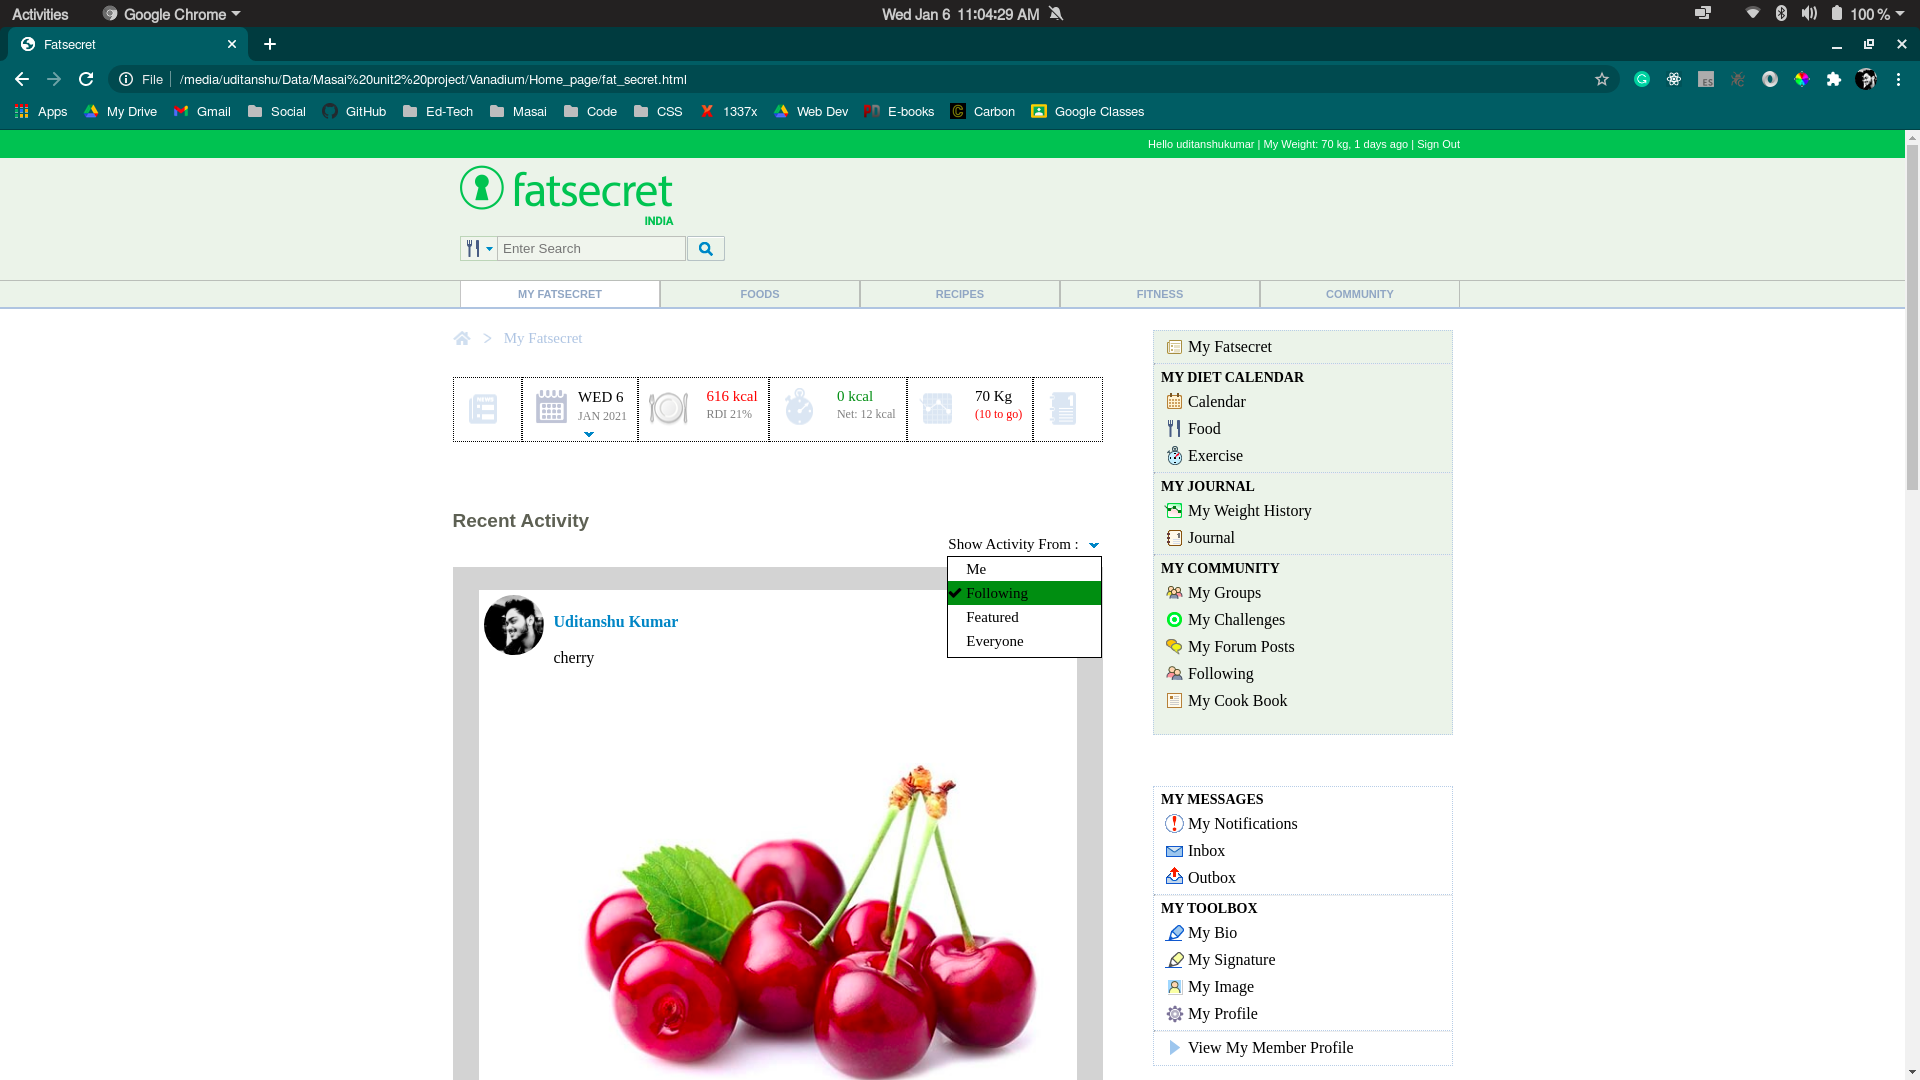Click the weight scale icon
This screenshot has width=1920, height=1080.
point(937,408)
